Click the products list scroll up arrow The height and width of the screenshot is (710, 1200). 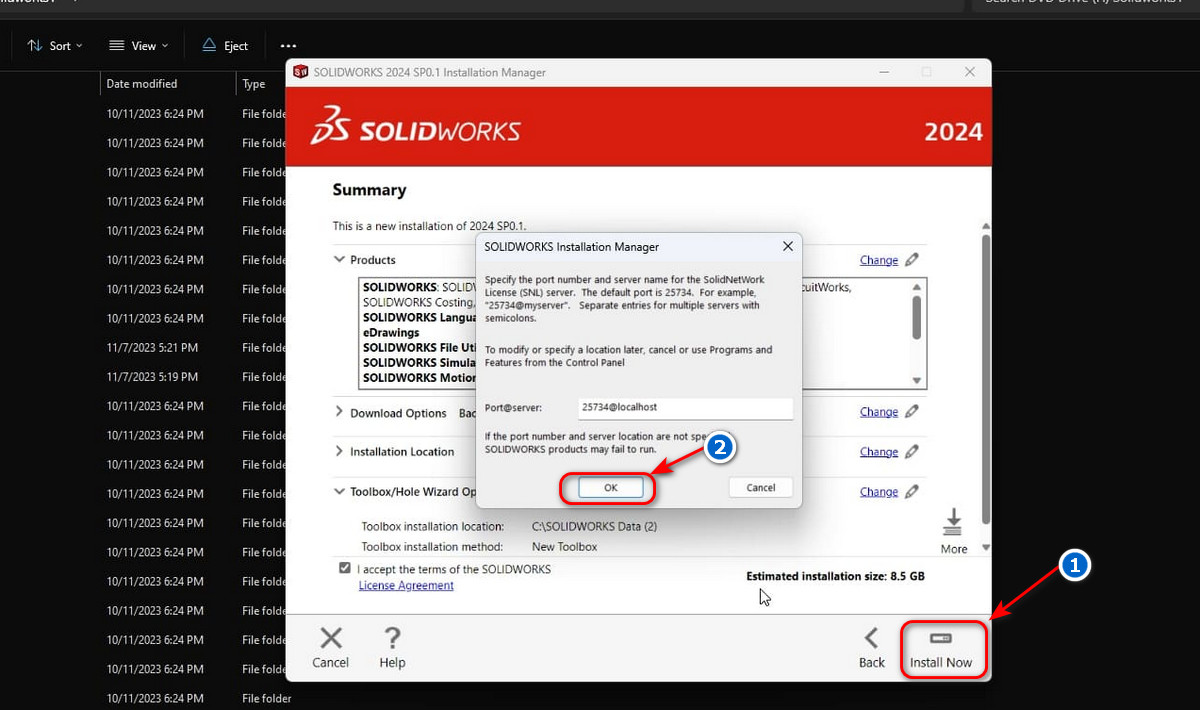point(917,286)
